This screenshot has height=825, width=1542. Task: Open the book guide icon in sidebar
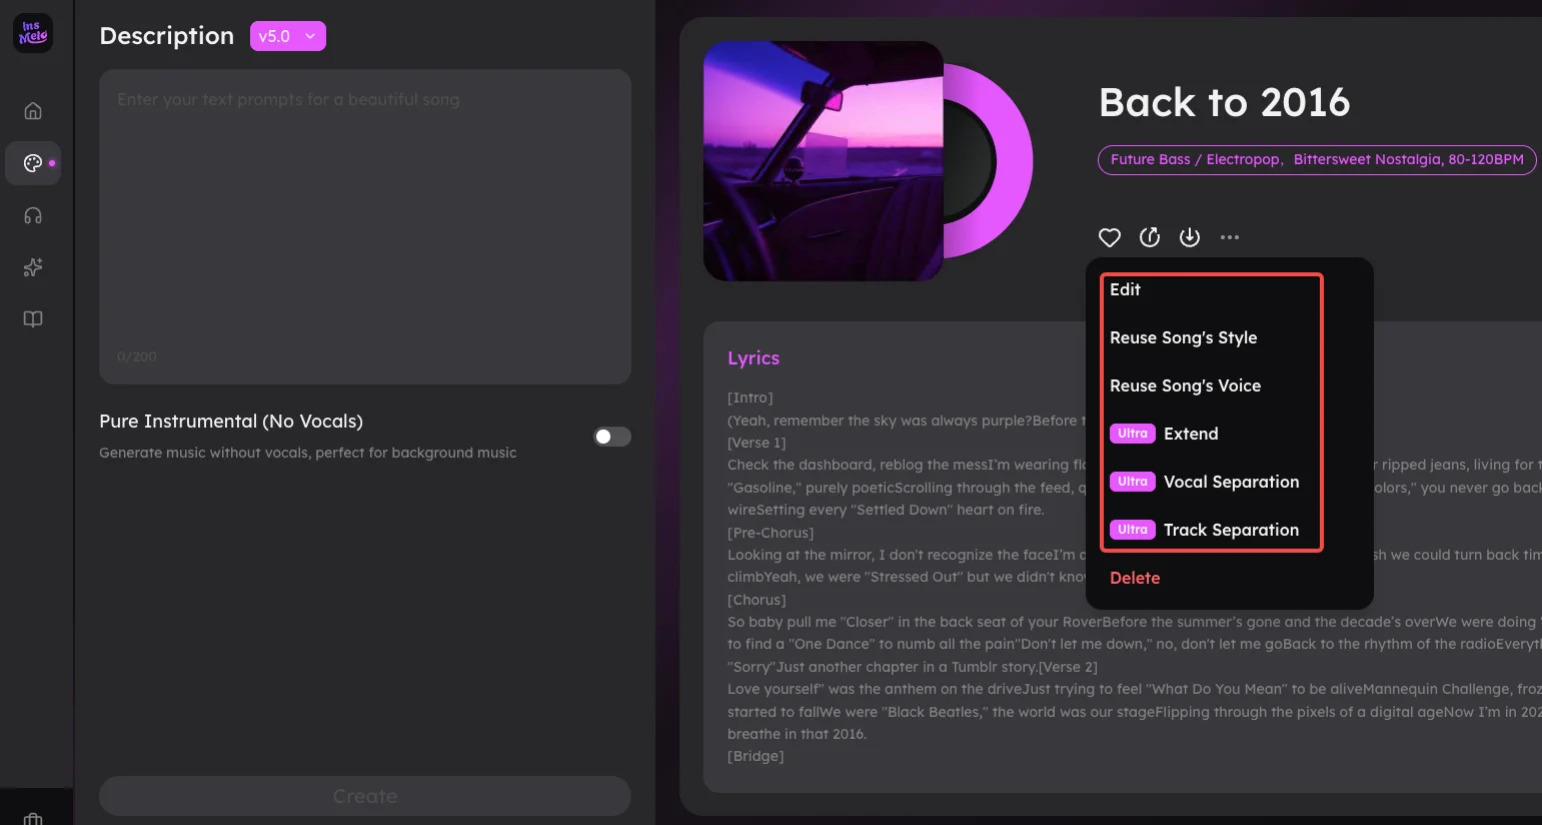pyautogui.click(x=33, y=318)
